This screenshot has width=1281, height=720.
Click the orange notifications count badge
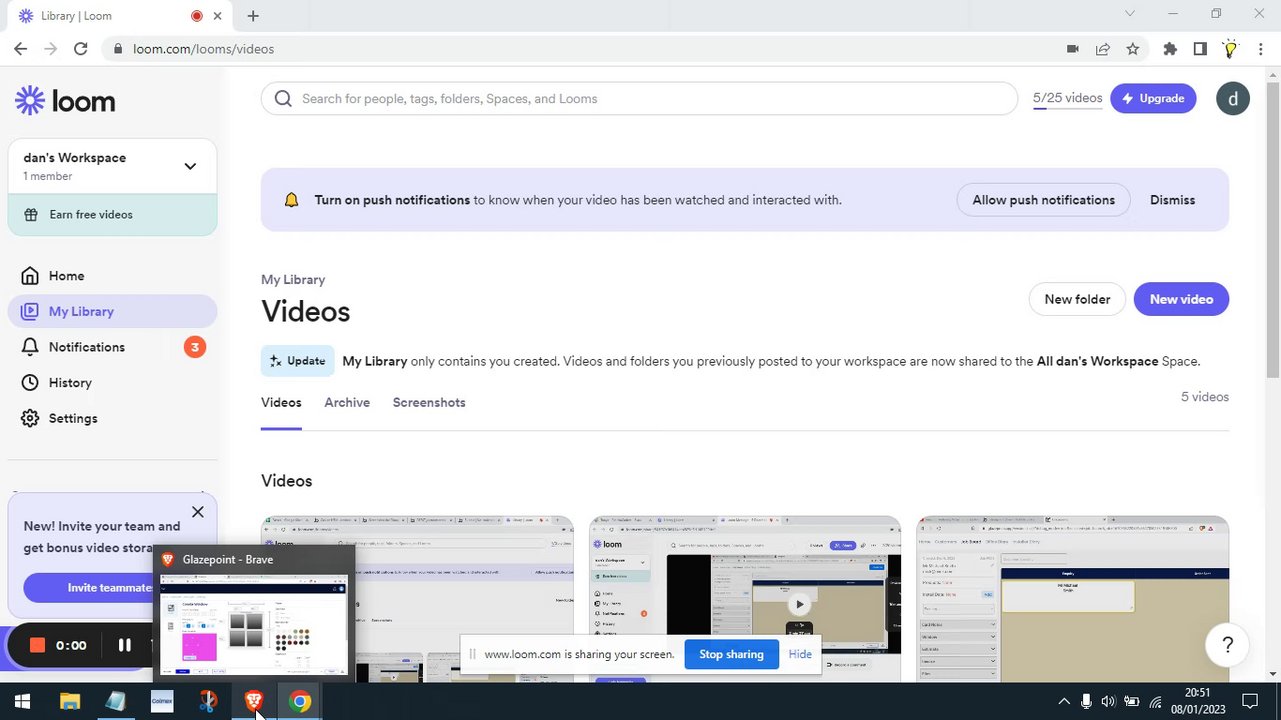click(x=195, y=347)
